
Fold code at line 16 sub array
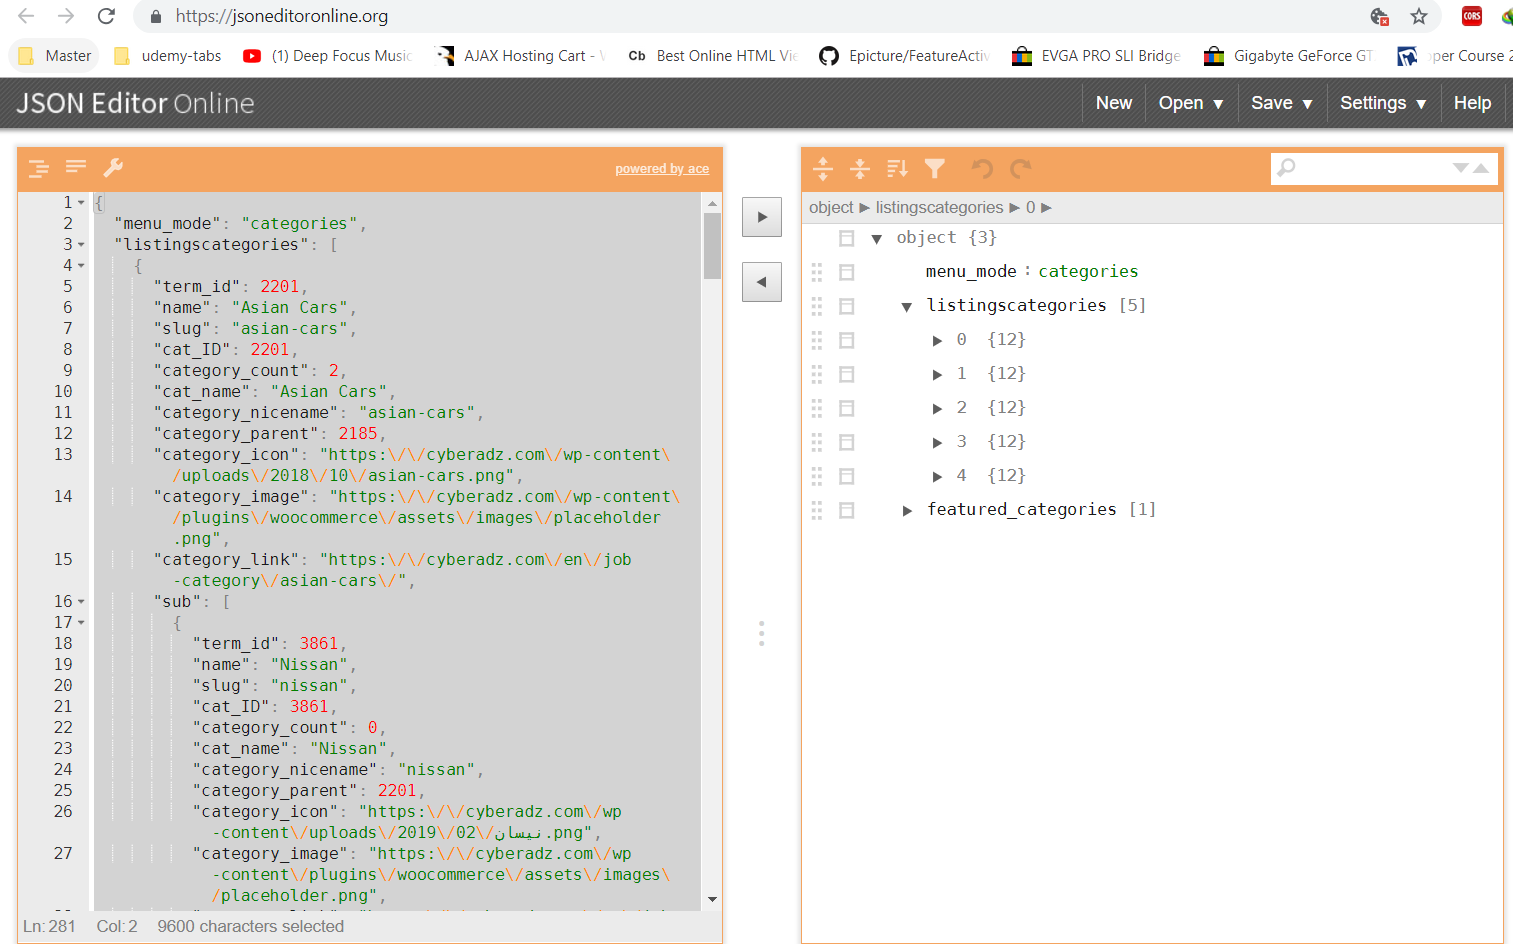coord(81,602)
